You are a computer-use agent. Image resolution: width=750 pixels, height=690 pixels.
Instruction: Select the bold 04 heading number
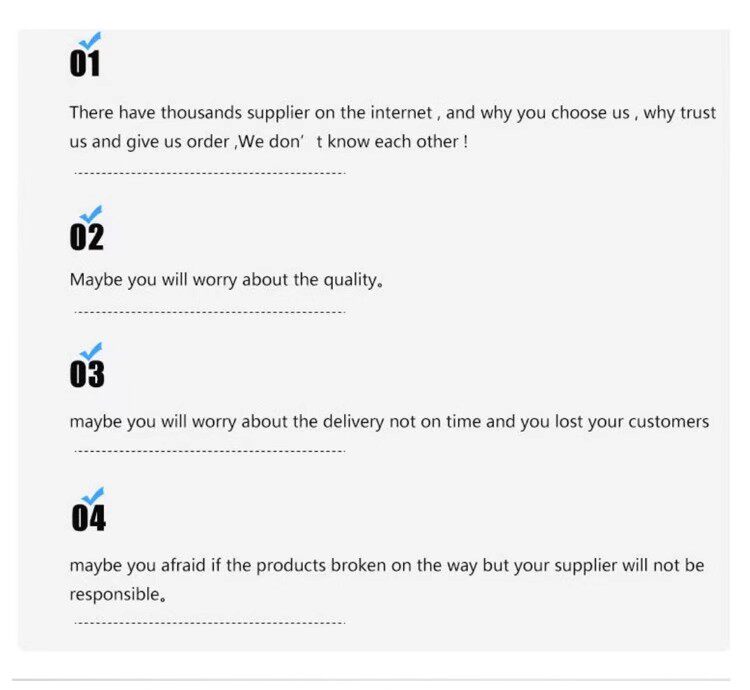coord(88,519)
